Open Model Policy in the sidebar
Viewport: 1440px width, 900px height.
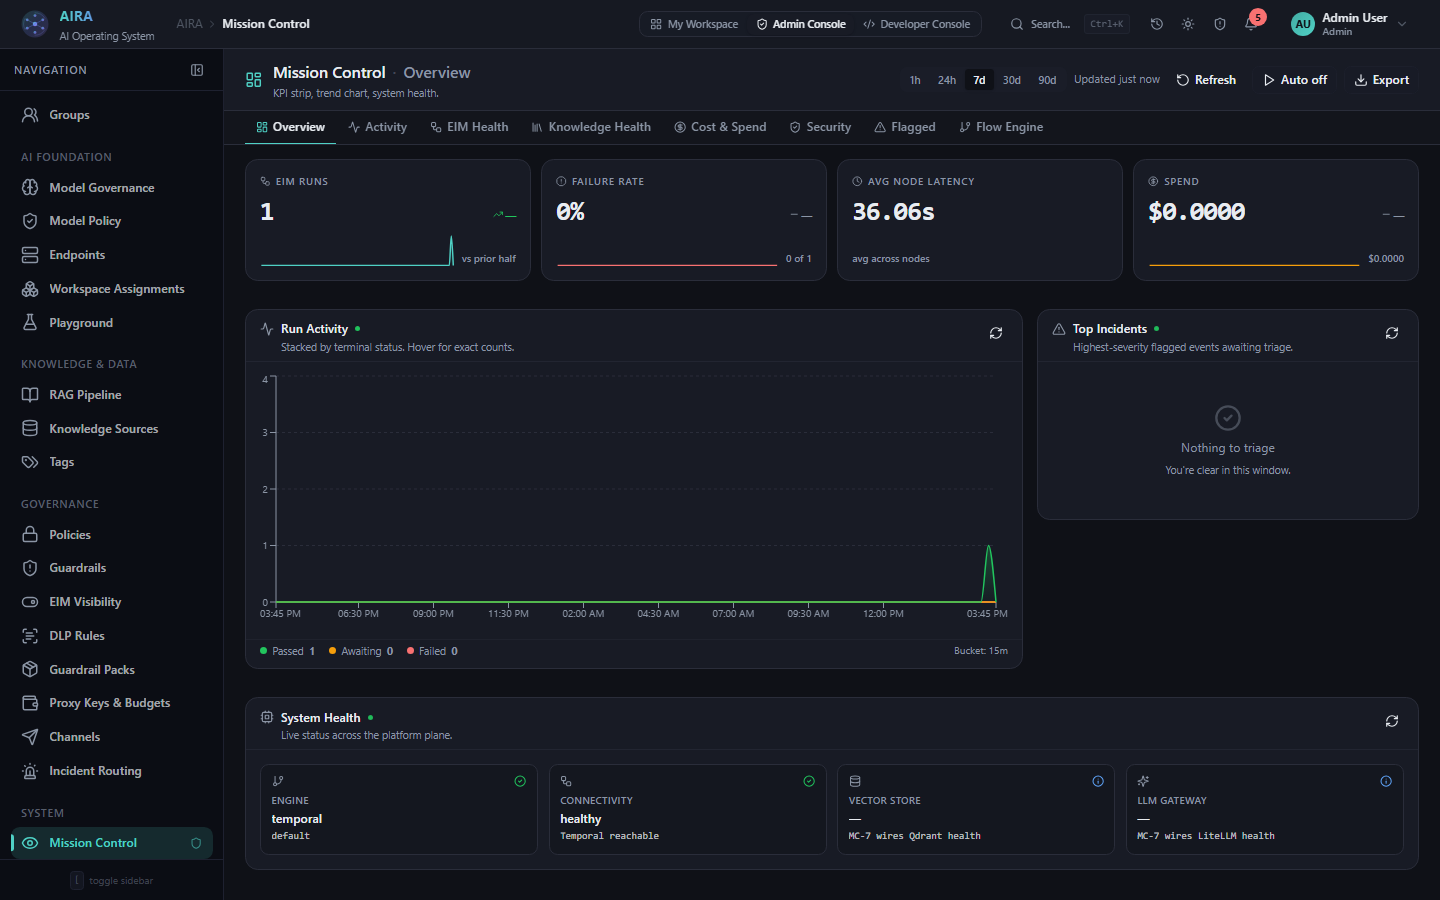(x=112, y=221)
